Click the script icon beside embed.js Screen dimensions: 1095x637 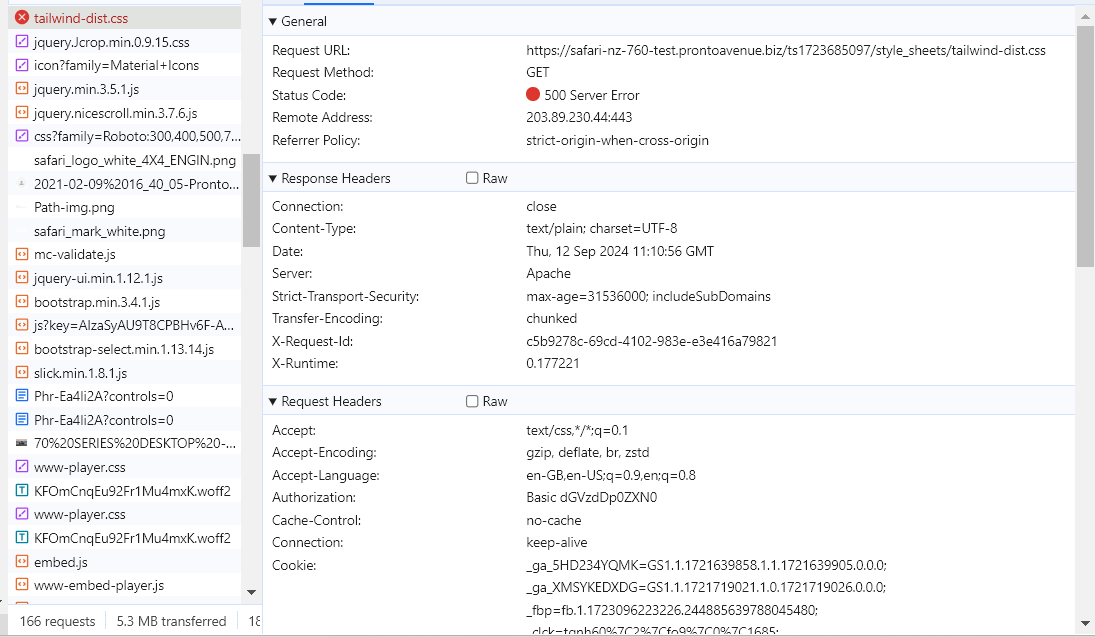pos(22,562)
